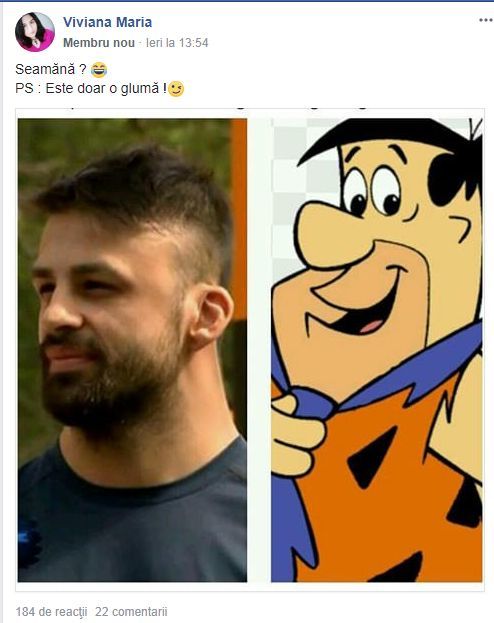Click the man's dark blue t-shirt

[x=132, y=517]
